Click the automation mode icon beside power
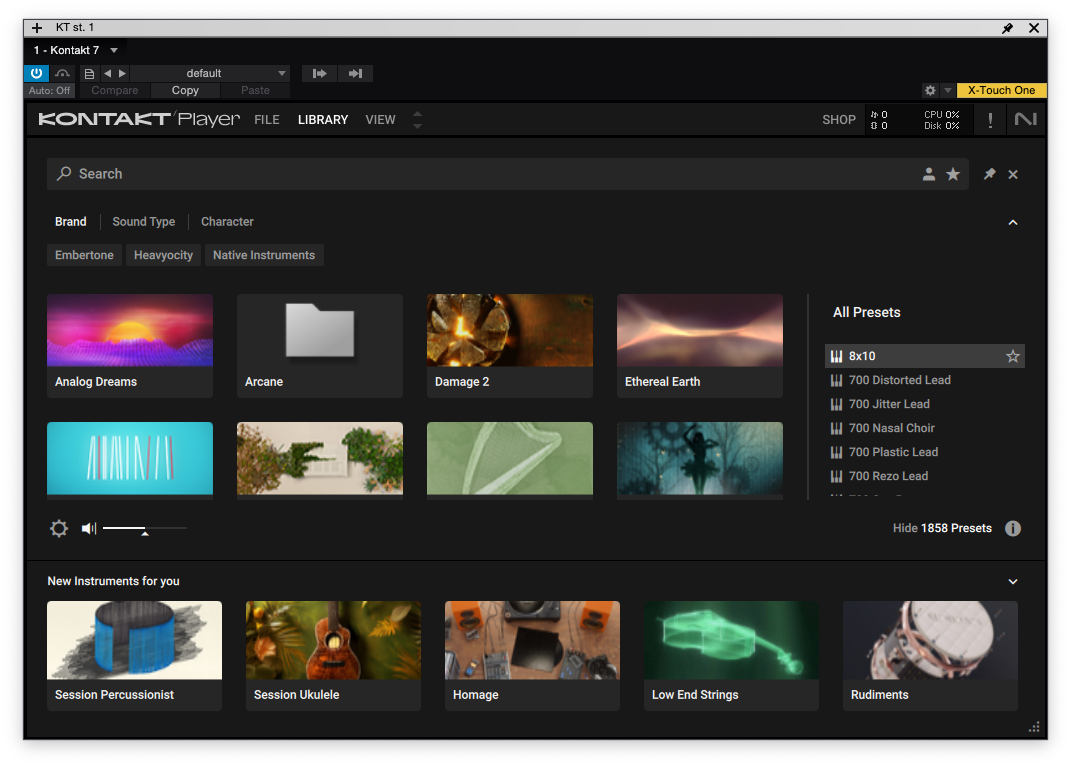 click(x=62, y=73)
